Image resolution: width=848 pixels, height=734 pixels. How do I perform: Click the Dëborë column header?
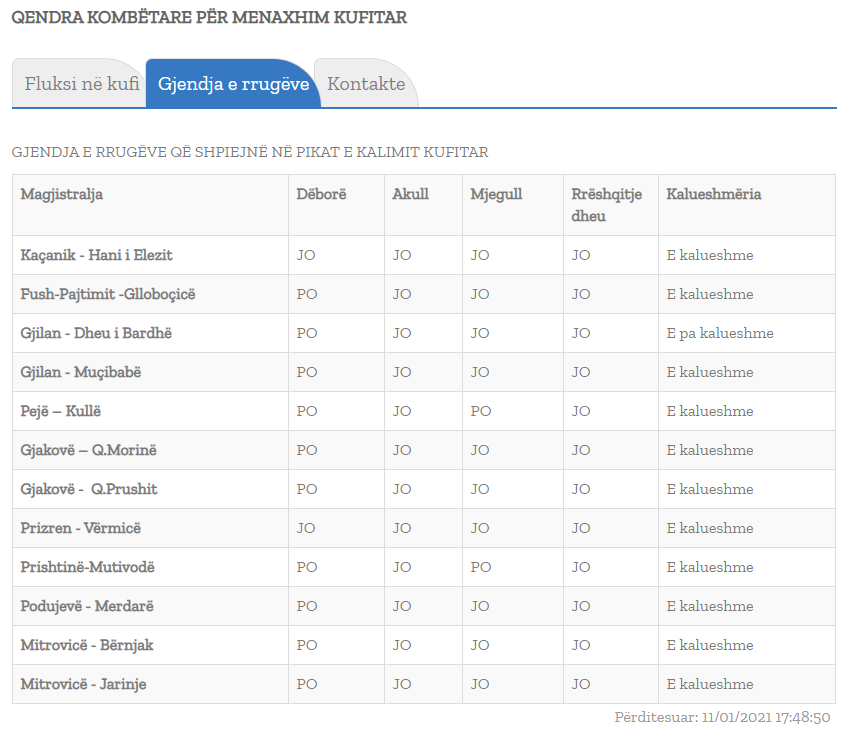(x=321, y=194)
